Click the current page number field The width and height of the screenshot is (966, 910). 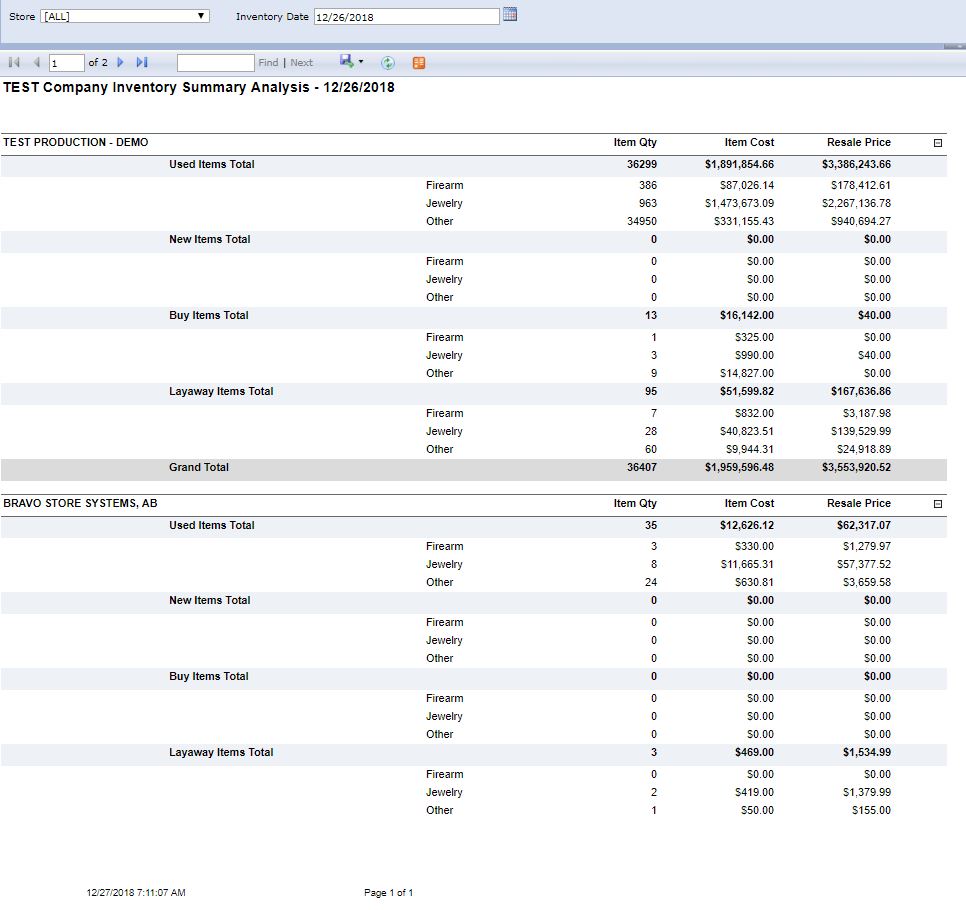point(67,63)
